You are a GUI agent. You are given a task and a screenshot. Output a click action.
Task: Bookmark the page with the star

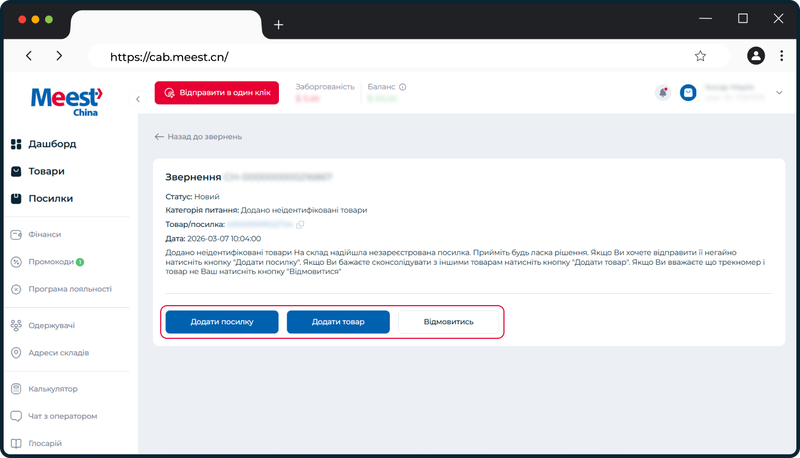(700, 56)
